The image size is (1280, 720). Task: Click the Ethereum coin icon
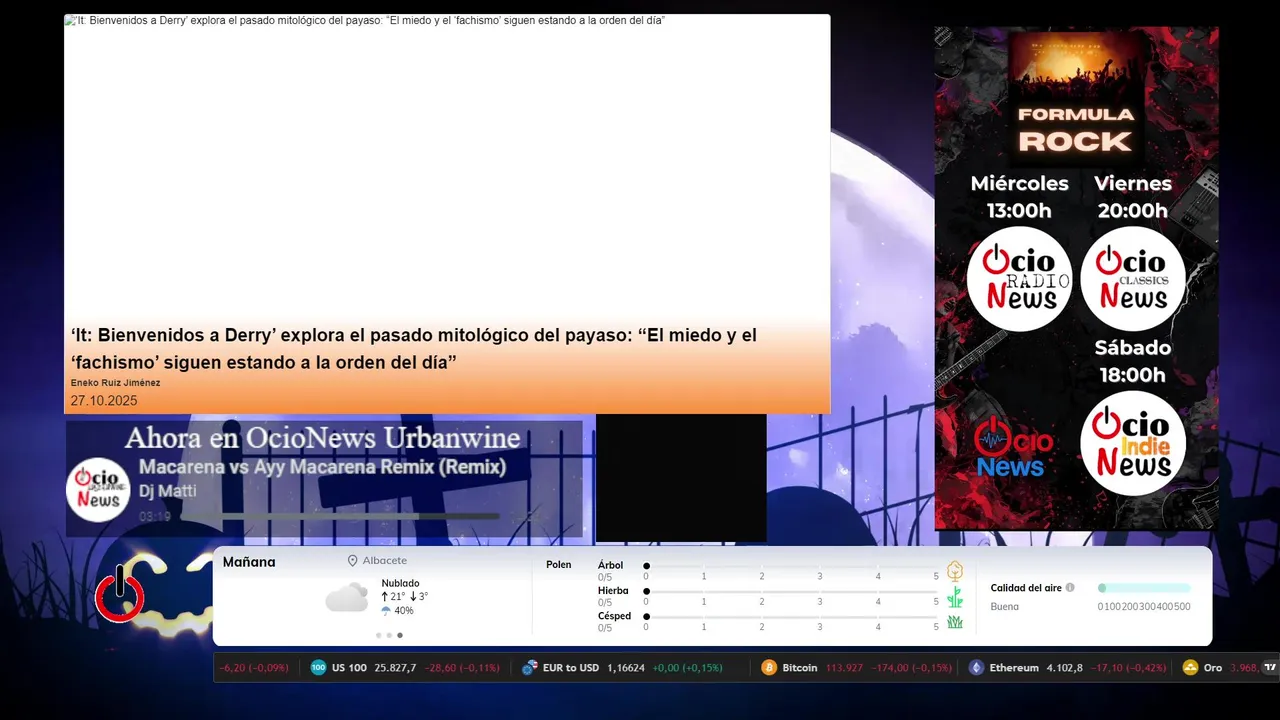[x=976, y=668]
